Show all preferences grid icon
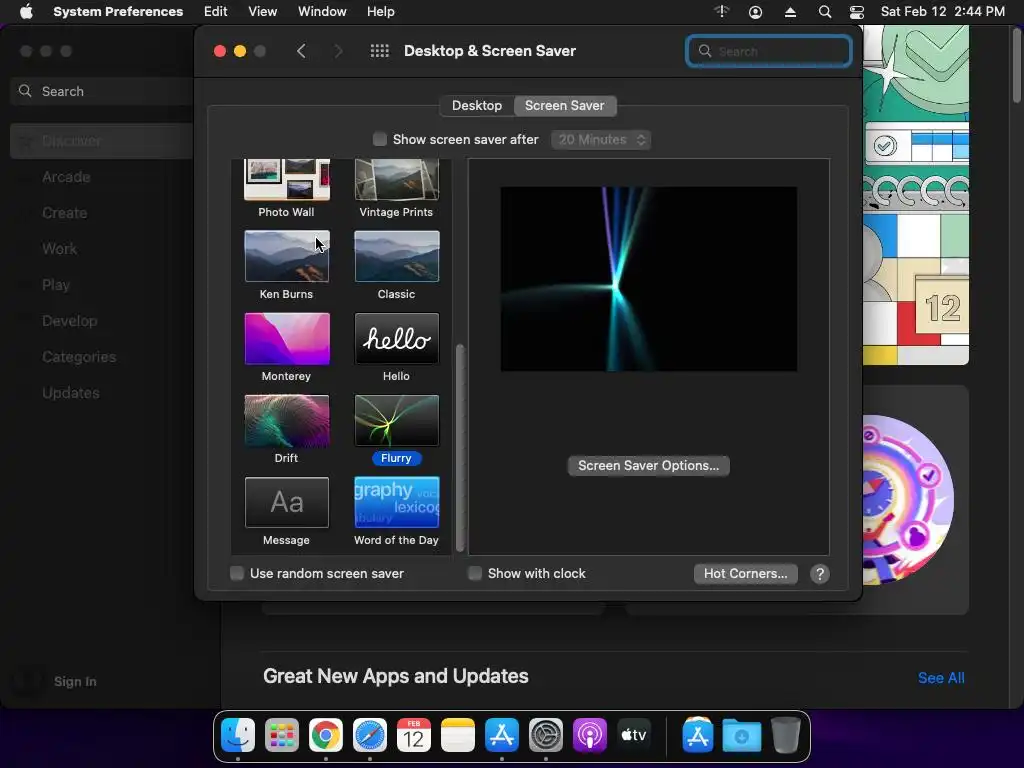Viewport: 1024px width, 768px height. (x=379, y=51)
